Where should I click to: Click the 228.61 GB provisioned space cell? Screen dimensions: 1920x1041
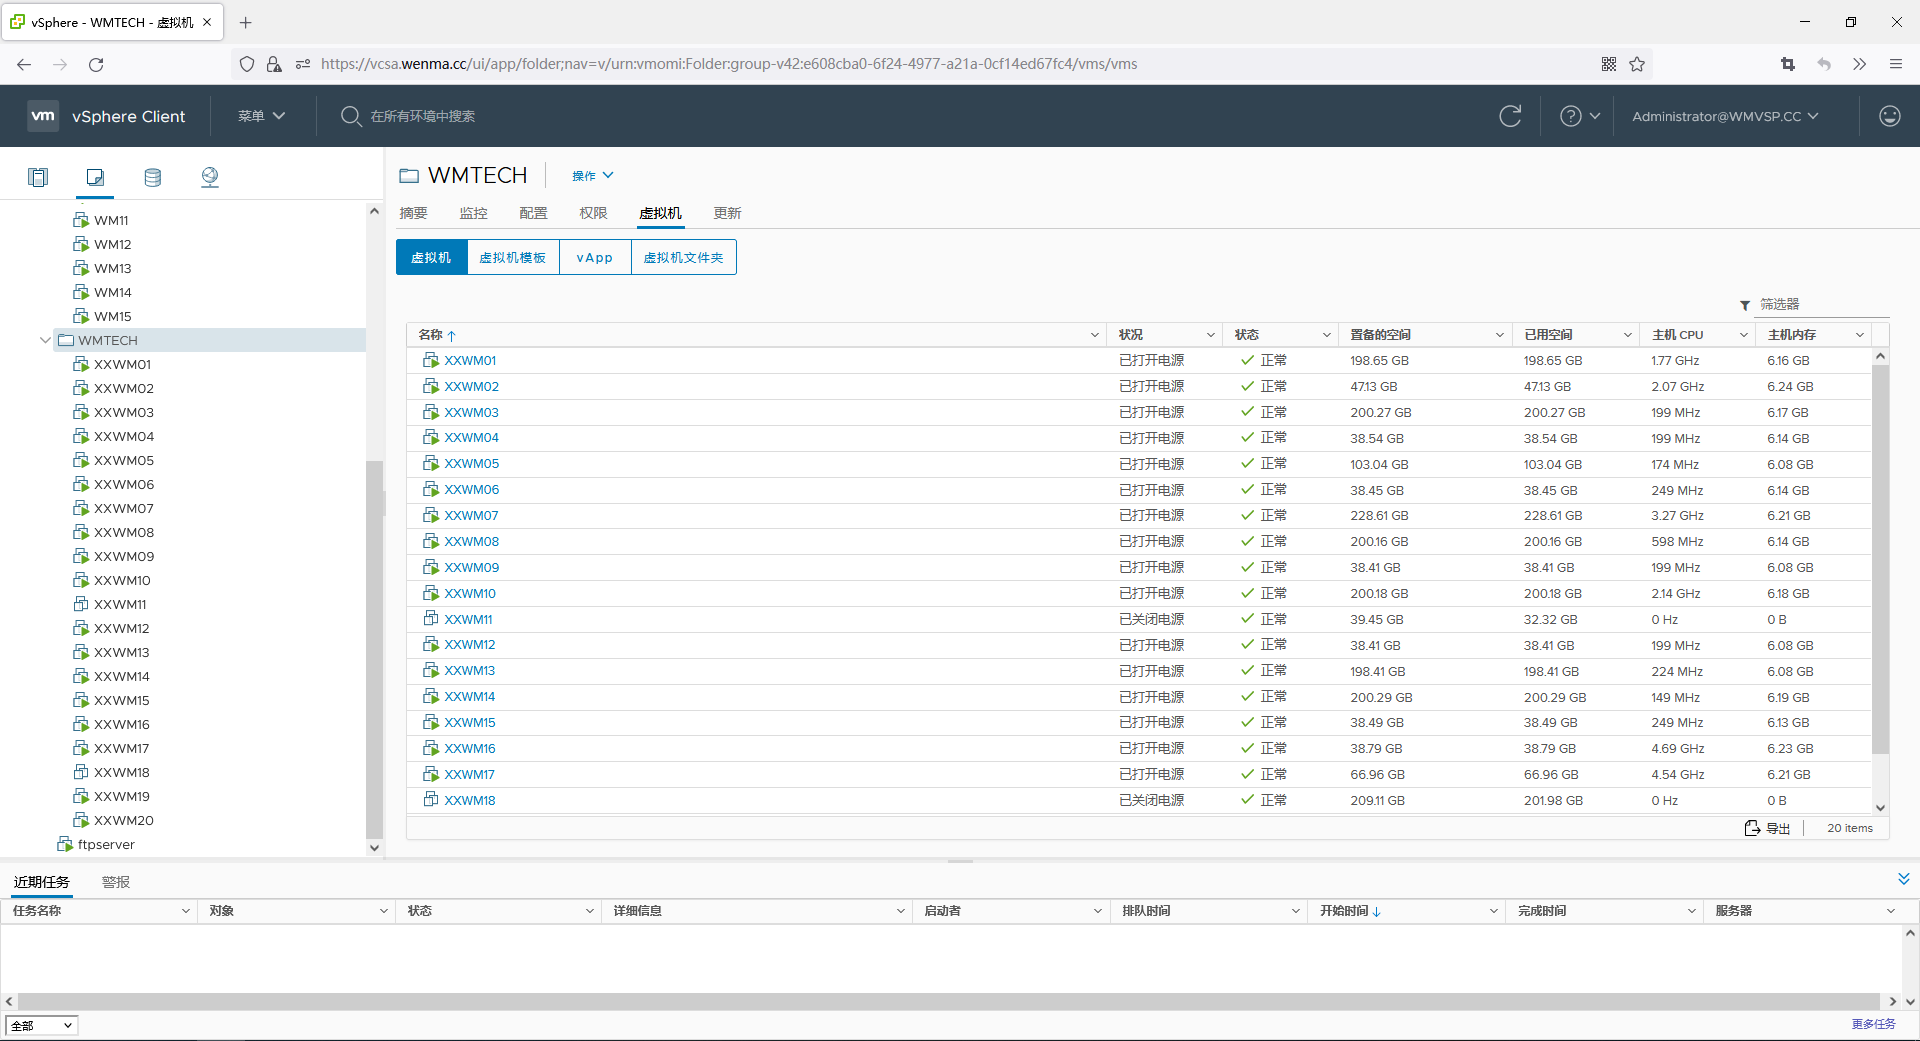point(1379,515)
